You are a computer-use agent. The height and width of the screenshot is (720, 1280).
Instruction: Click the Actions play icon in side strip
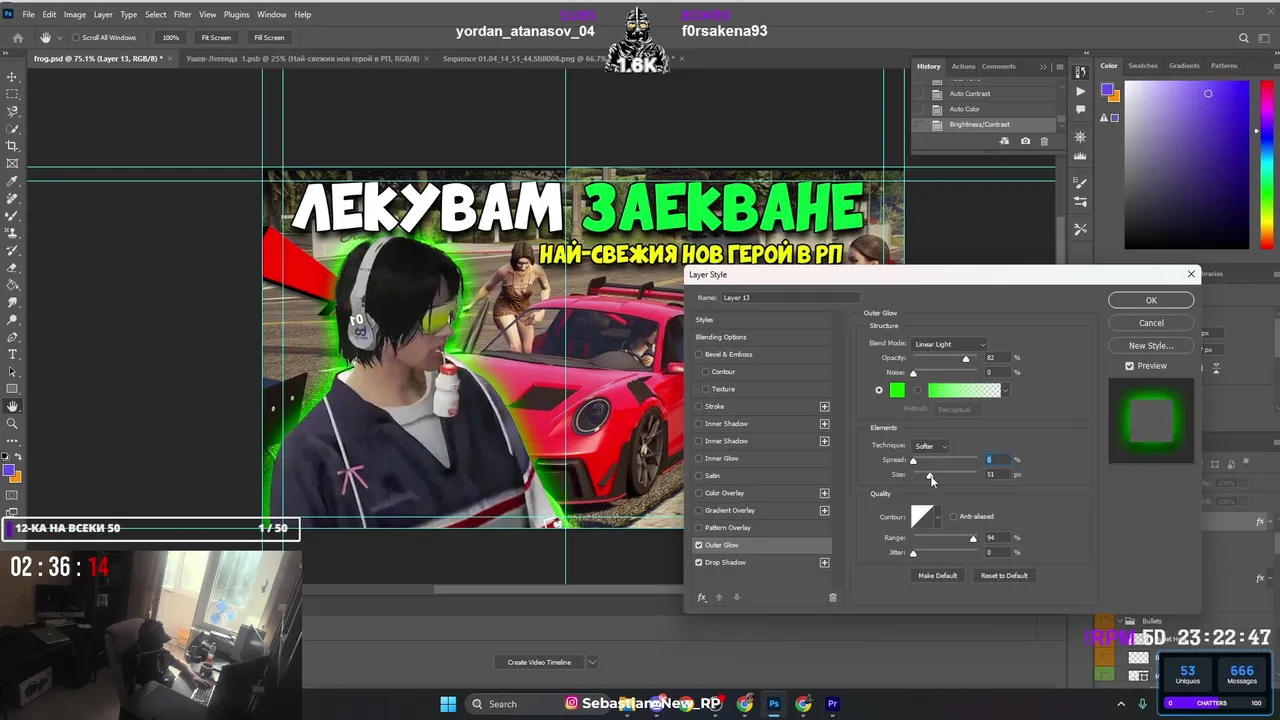pos(1080,91)
